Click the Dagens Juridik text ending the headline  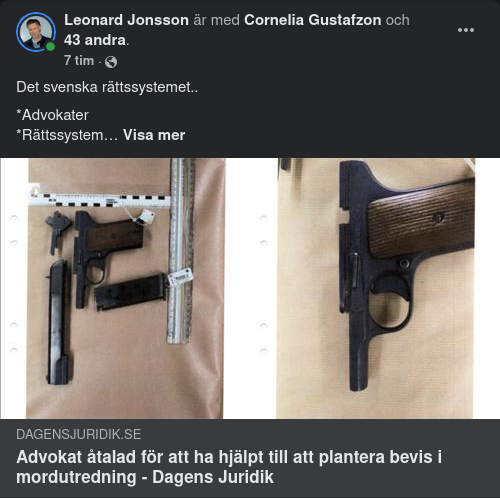pyautogui.click(x=213, y=477)
